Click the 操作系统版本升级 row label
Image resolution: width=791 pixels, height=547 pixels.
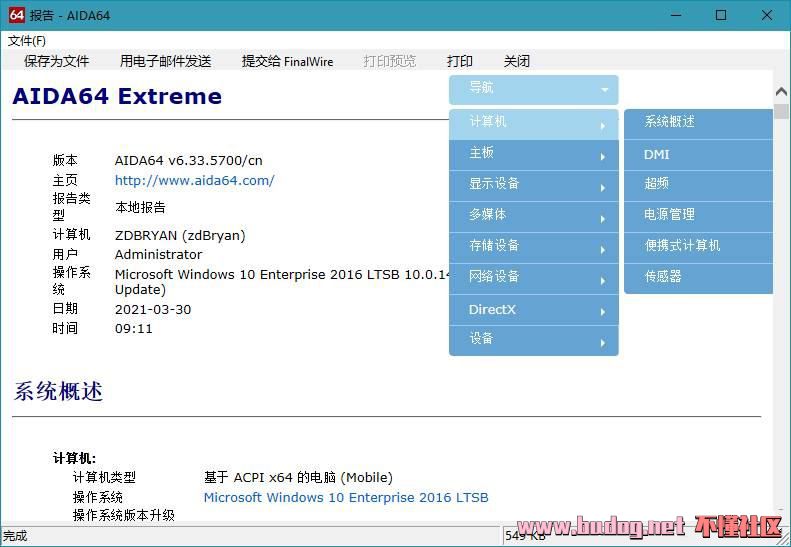(124, 515)
